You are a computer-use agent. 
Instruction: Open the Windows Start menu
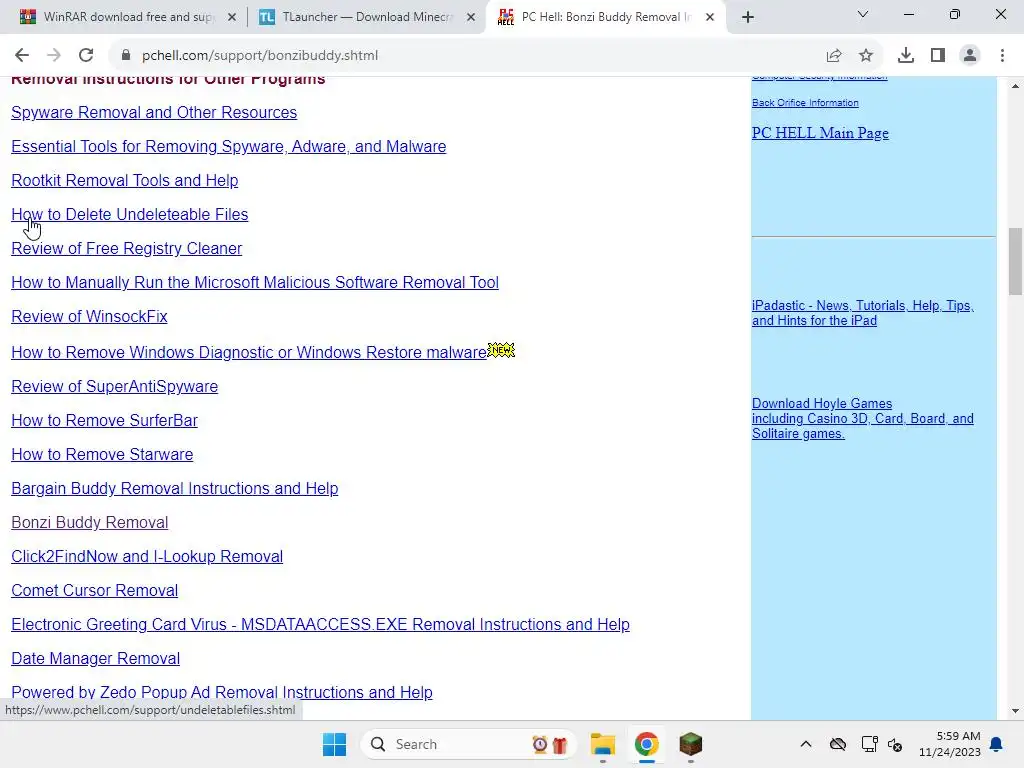[334, 744]
